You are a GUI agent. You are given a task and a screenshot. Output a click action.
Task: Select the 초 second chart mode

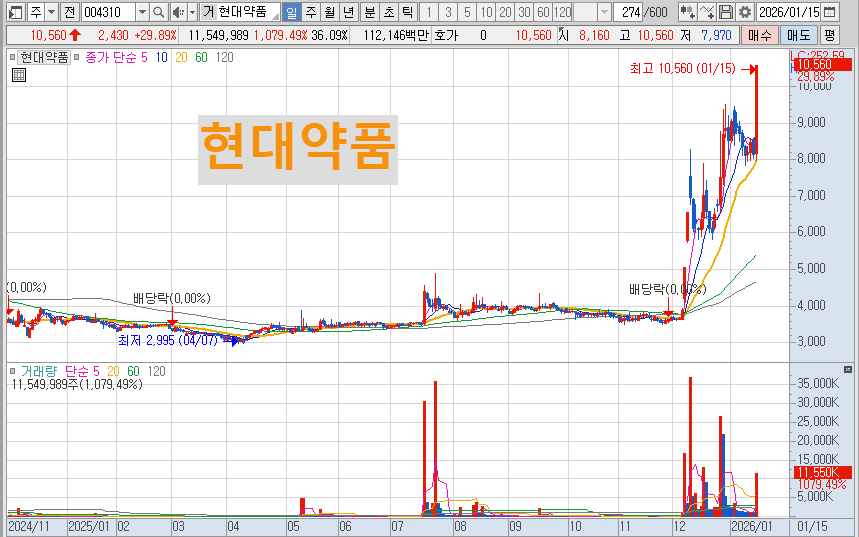(x=389, y=12)
